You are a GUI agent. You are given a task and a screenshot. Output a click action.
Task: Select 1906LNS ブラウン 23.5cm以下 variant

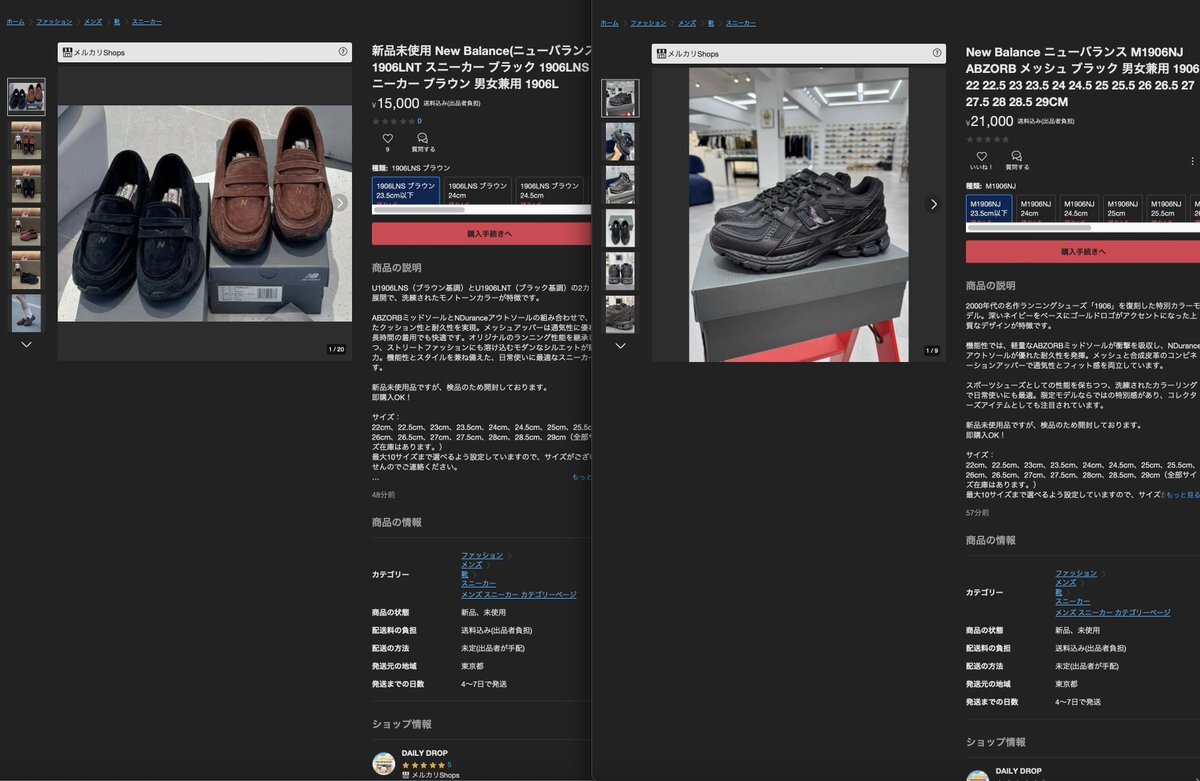point(406,190)
